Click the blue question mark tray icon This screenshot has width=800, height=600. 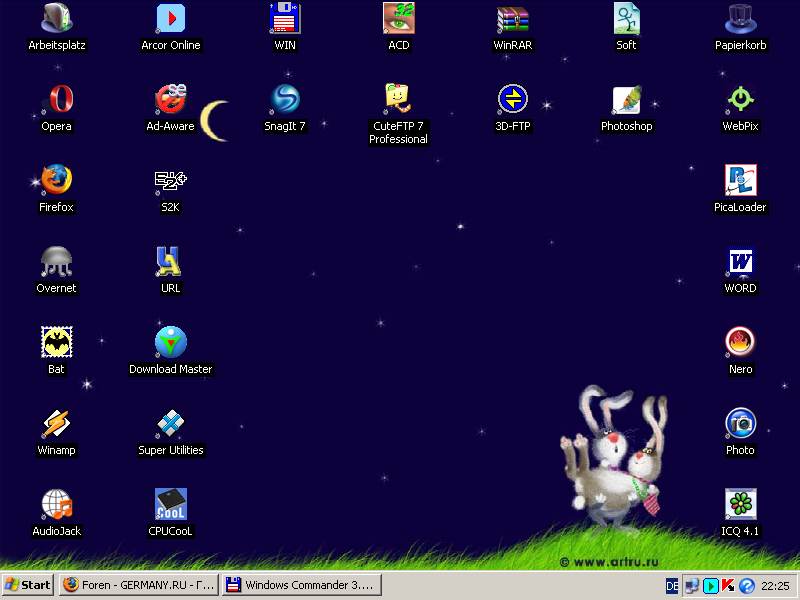[x=746, y=586]
